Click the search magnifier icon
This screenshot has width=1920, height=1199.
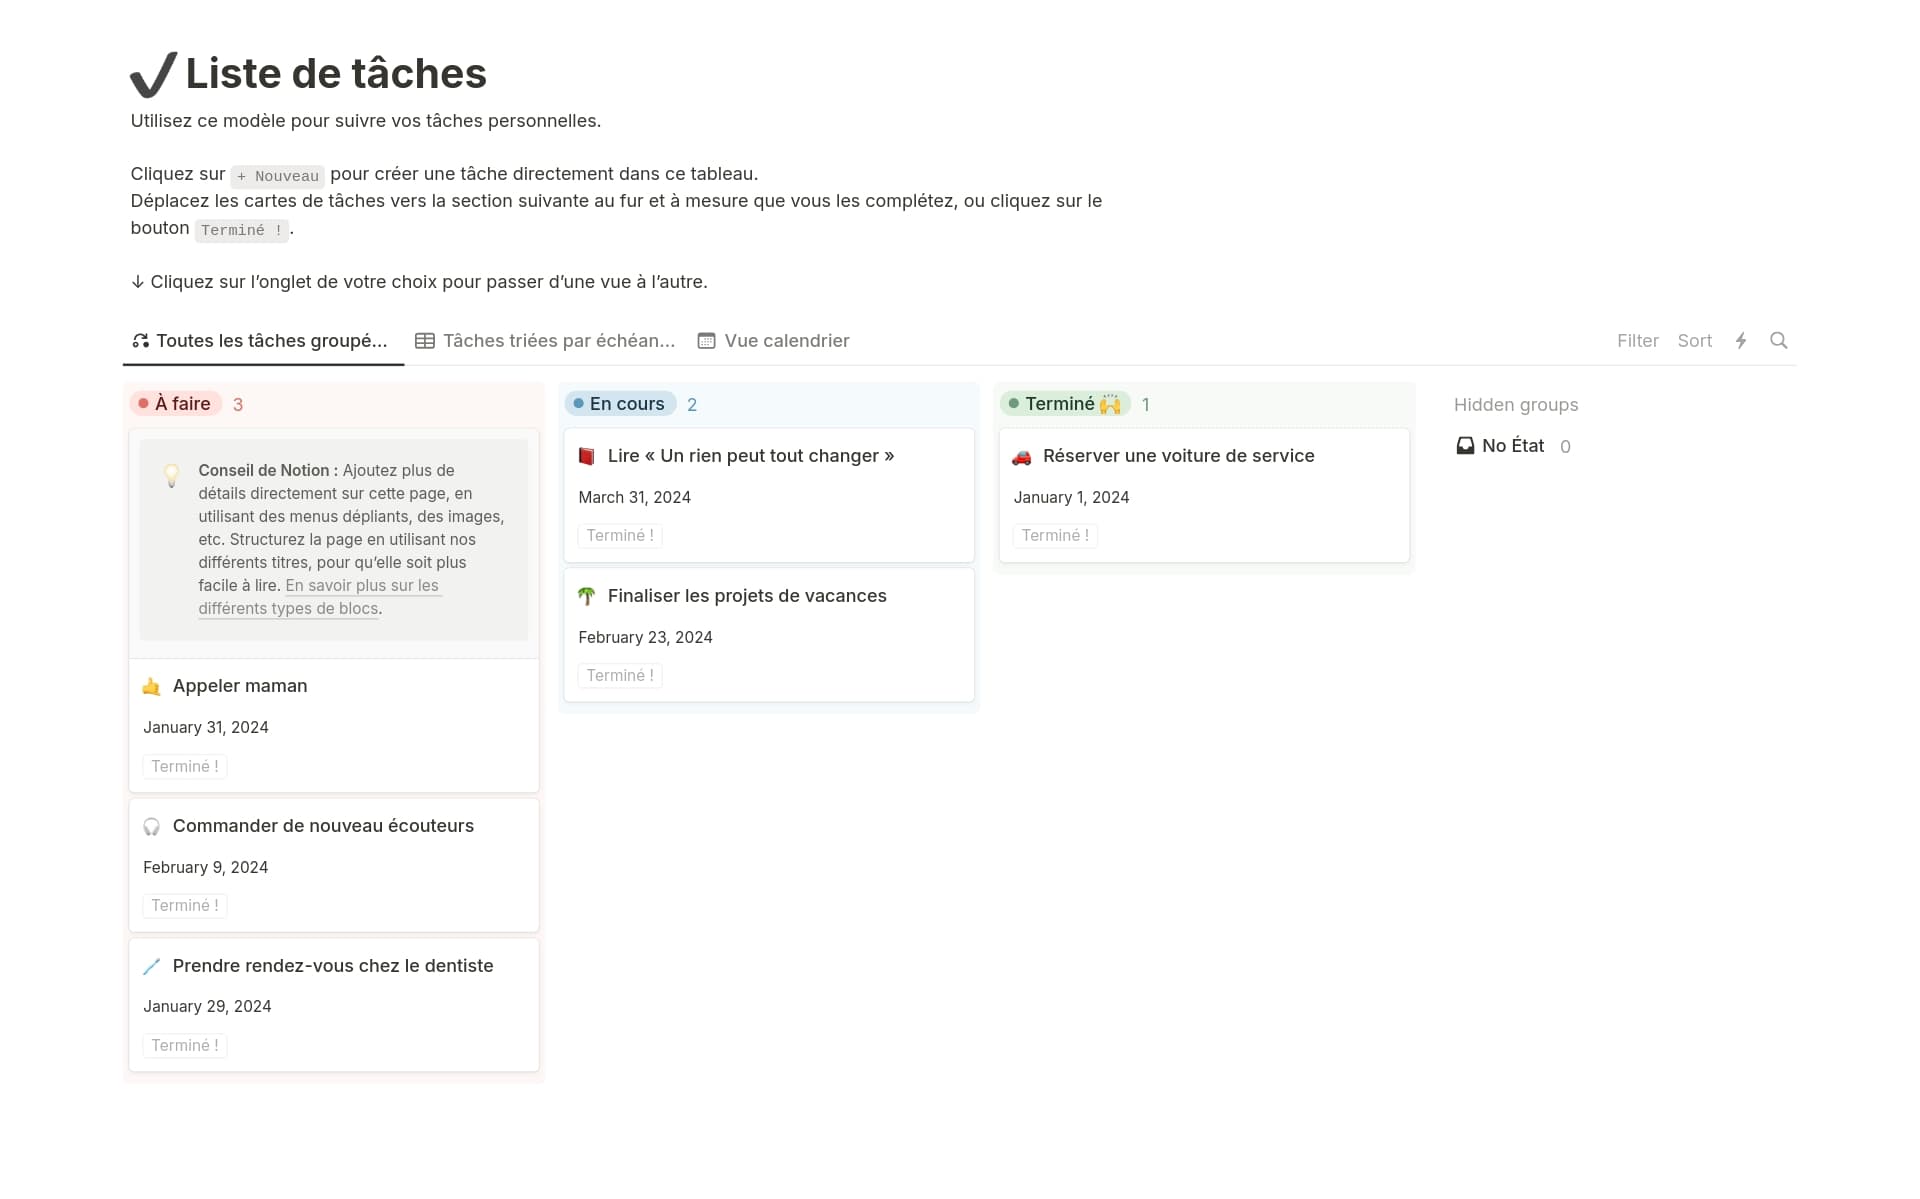coord(1778,340)
